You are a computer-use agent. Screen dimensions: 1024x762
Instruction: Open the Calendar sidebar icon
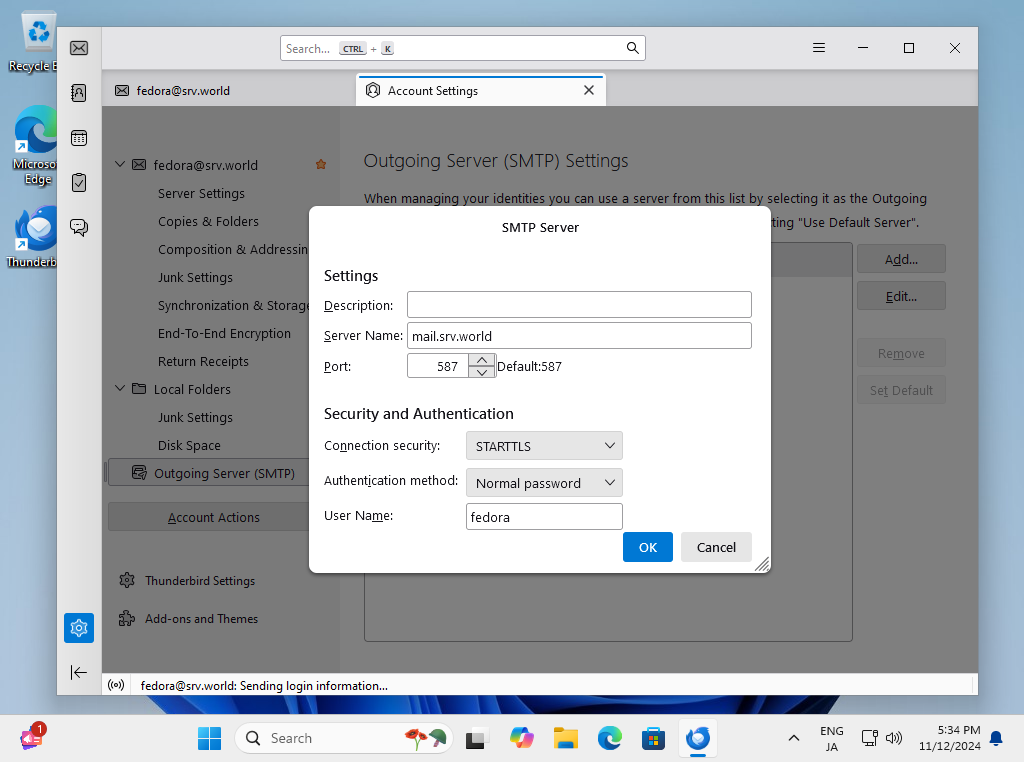(79, 138)
